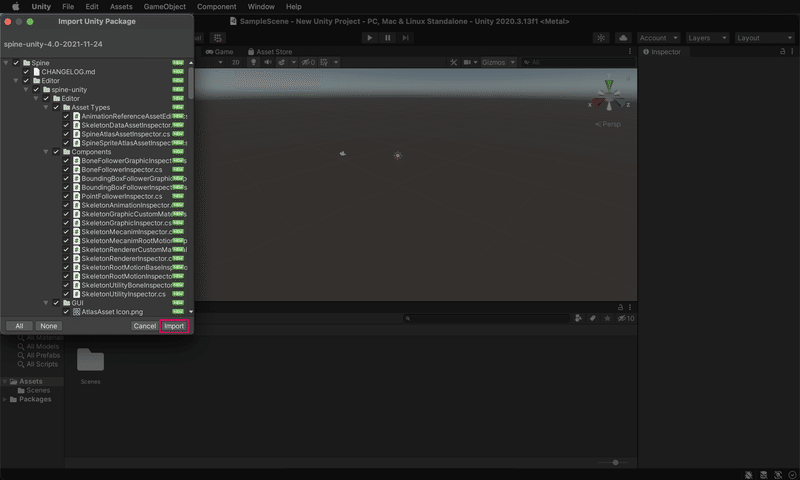
Task: Open the Layout dropdown
Action: [x=764, y=38]
